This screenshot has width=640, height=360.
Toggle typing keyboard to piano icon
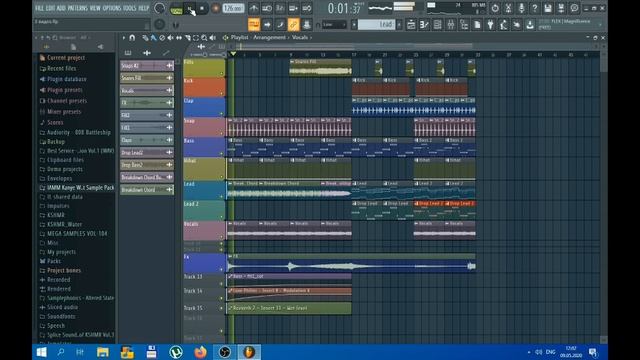coord(254,25)
